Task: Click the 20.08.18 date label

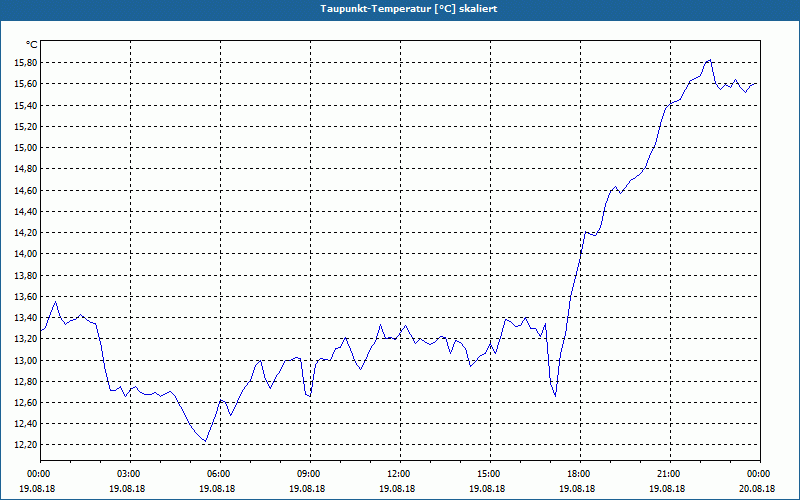Action: (x=757, y=488)
